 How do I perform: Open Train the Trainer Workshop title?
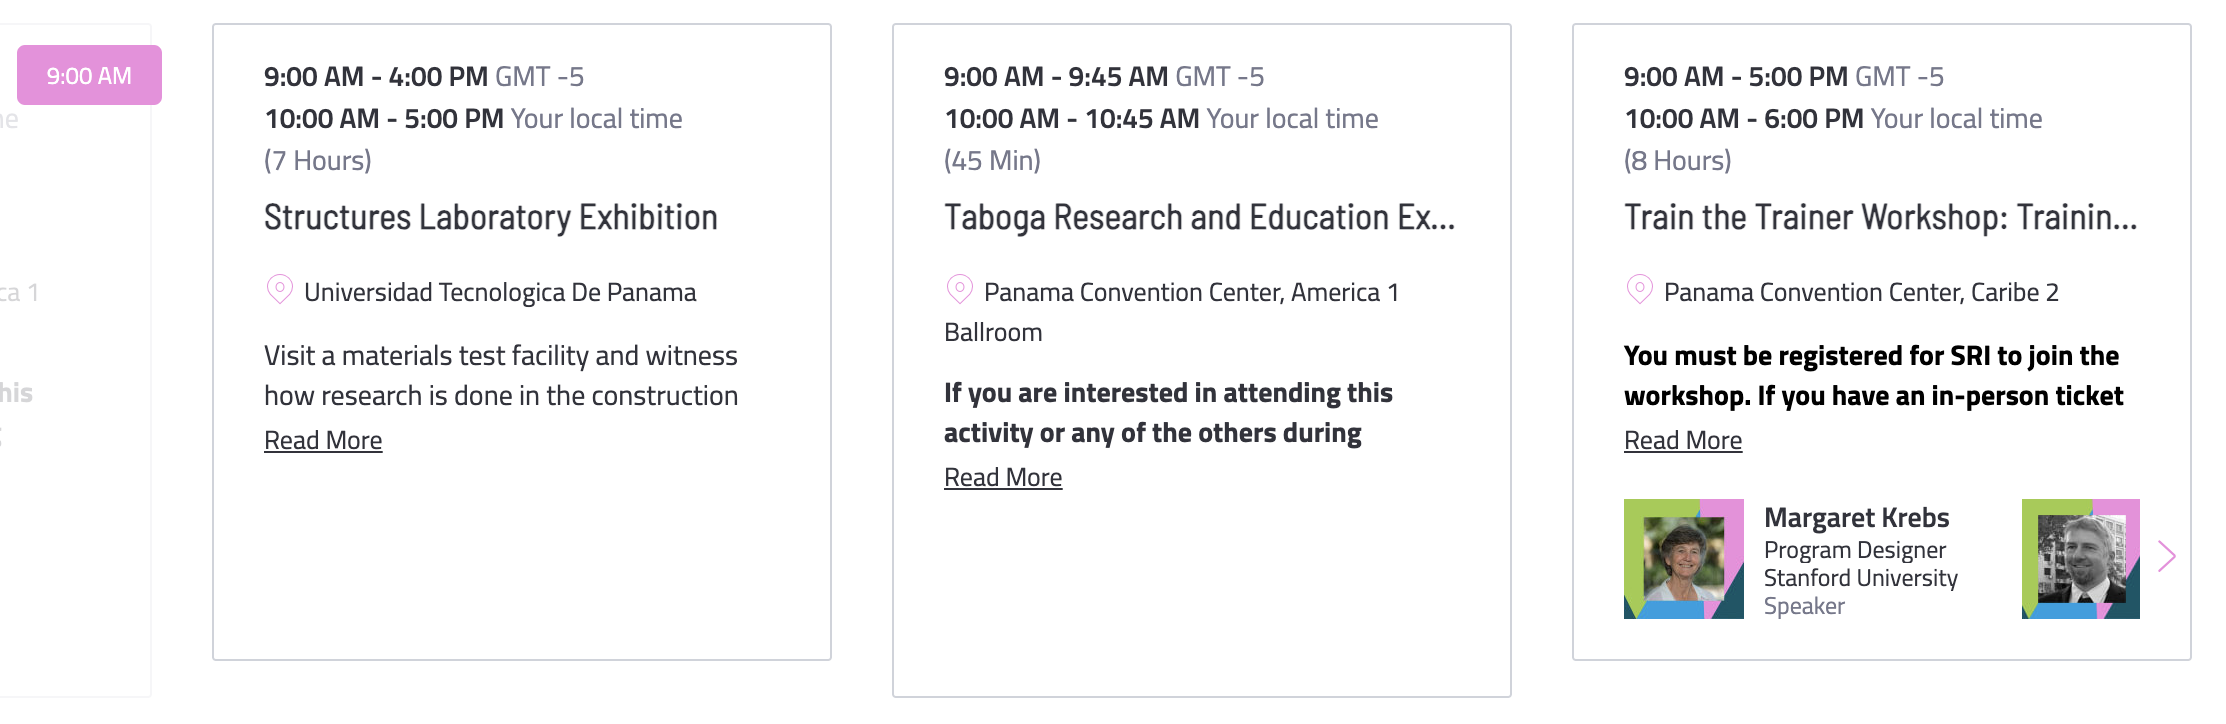(1880, 217)
